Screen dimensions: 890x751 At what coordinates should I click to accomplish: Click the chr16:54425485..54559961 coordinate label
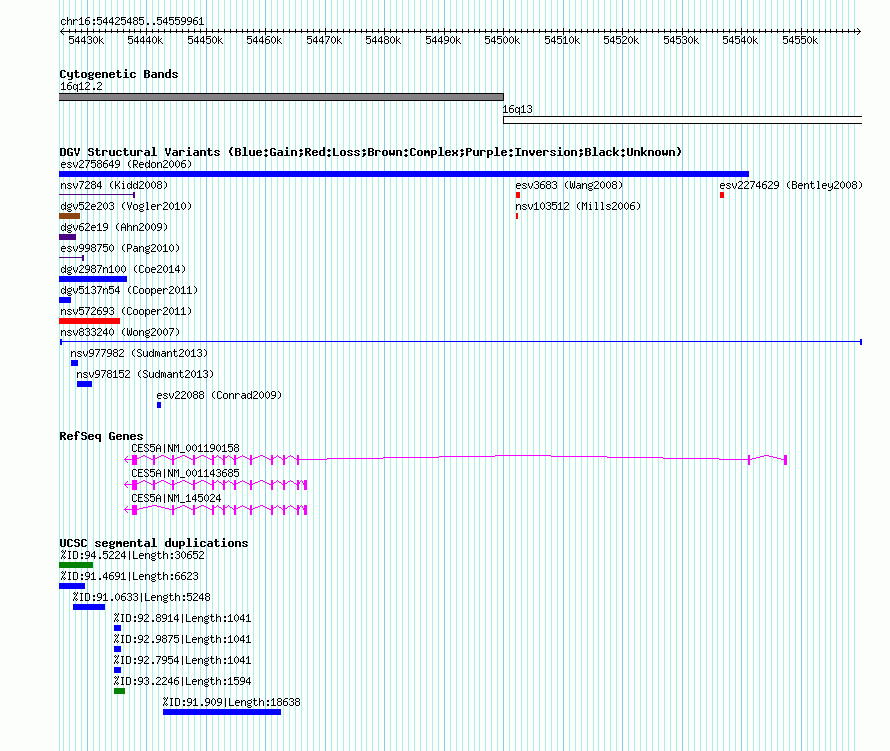tap(132, 21)
